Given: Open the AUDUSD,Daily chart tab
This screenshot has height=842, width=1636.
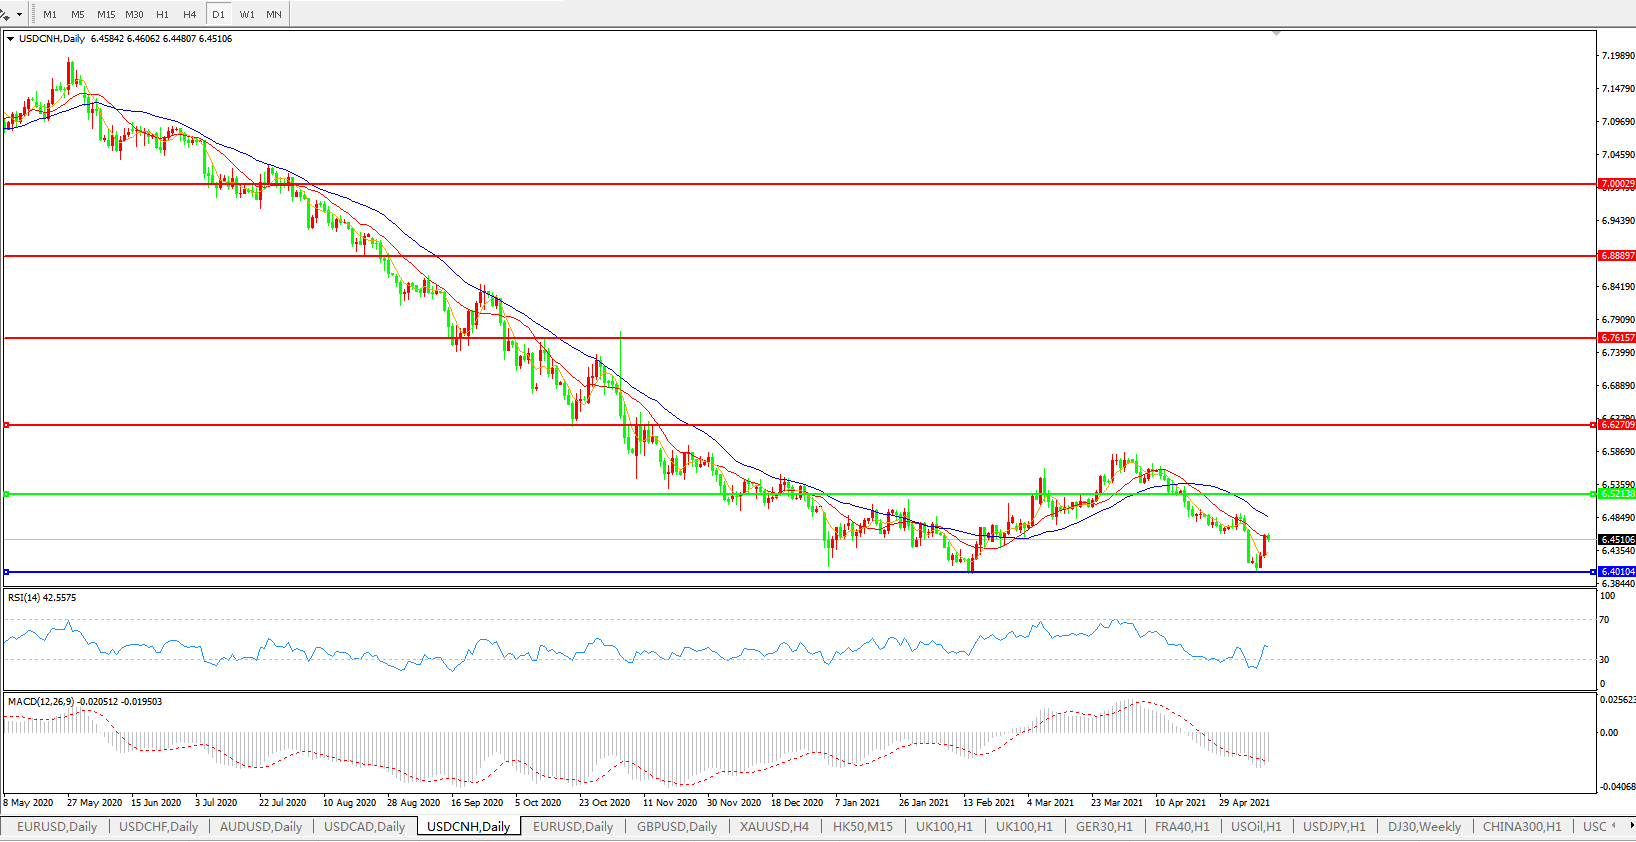Looking at the screenshot, I should 260,826.
